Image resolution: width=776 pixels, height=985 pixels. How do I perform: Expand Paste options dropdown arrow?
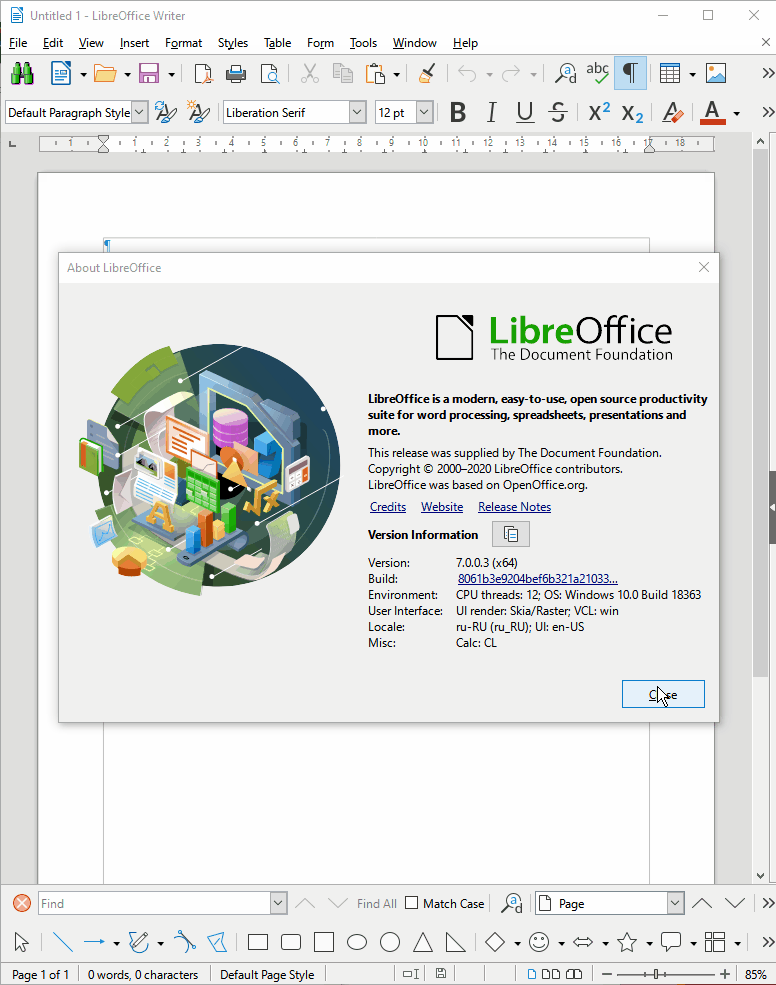(x=396, y=75)
